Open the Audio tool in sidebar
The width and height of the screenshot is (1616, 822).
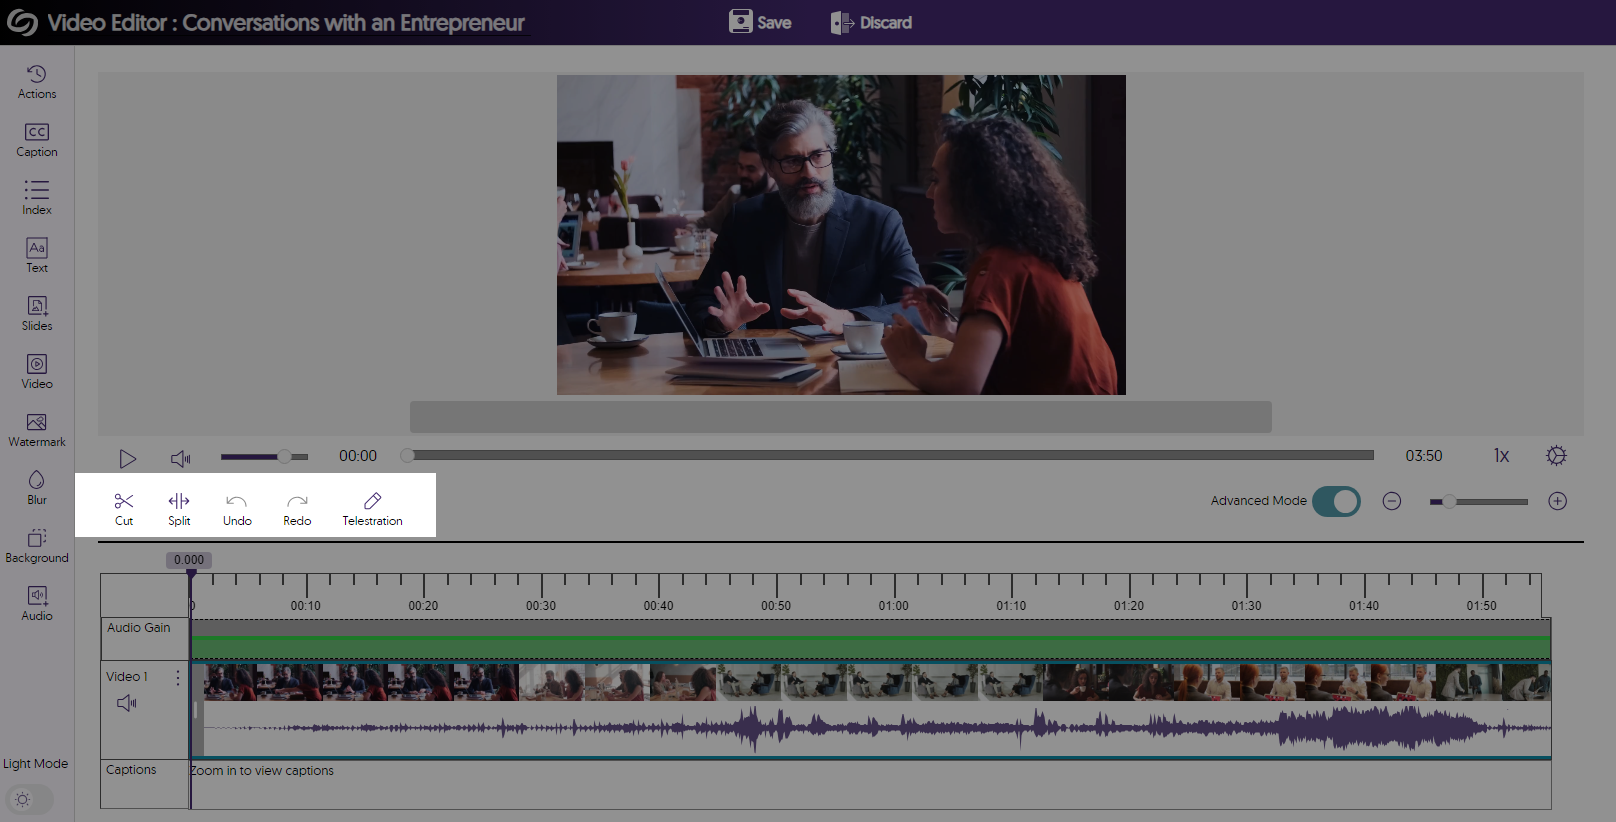point(37,604)
